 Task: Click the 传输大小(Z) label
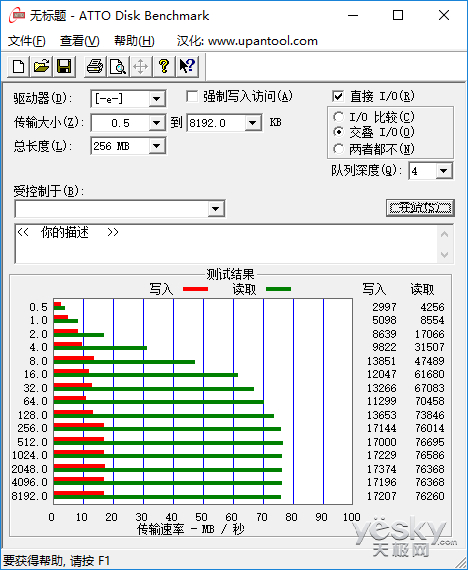click(49, 123)
